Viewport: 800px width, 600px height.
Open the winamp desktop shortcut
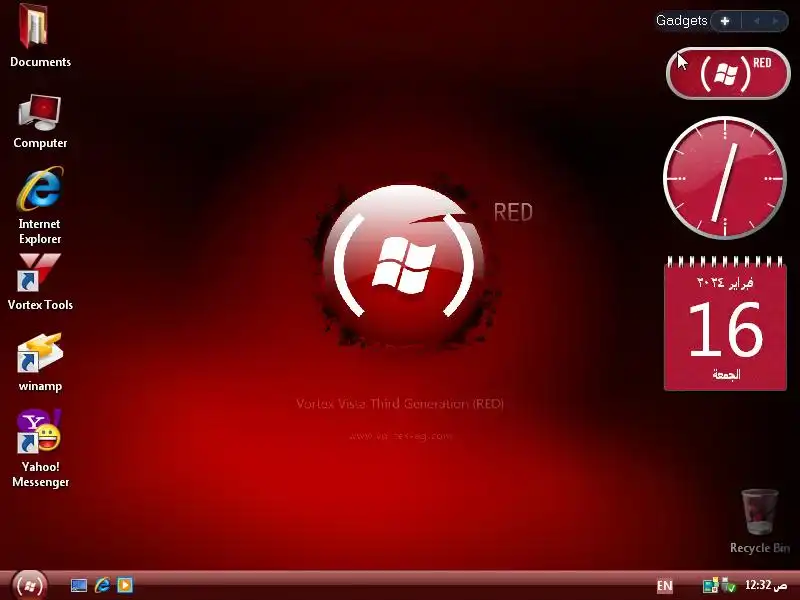pos(40,353)
